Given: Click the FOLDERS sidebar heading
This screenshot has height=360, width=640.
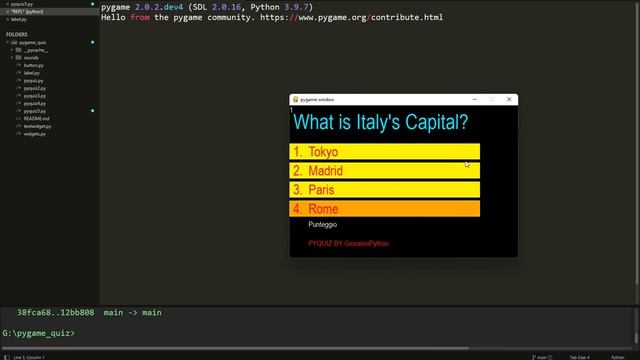Looking at the screenshot, I should click(x=17, y=35).
